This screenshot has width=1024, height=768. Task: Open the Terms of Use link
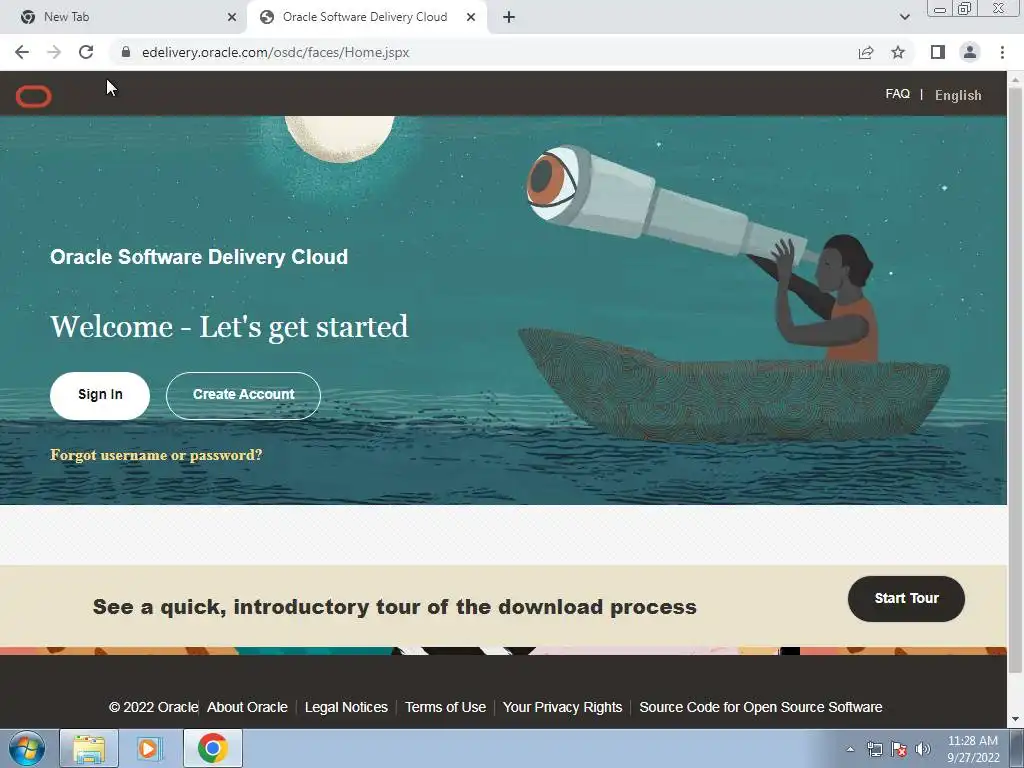point(445,707)
